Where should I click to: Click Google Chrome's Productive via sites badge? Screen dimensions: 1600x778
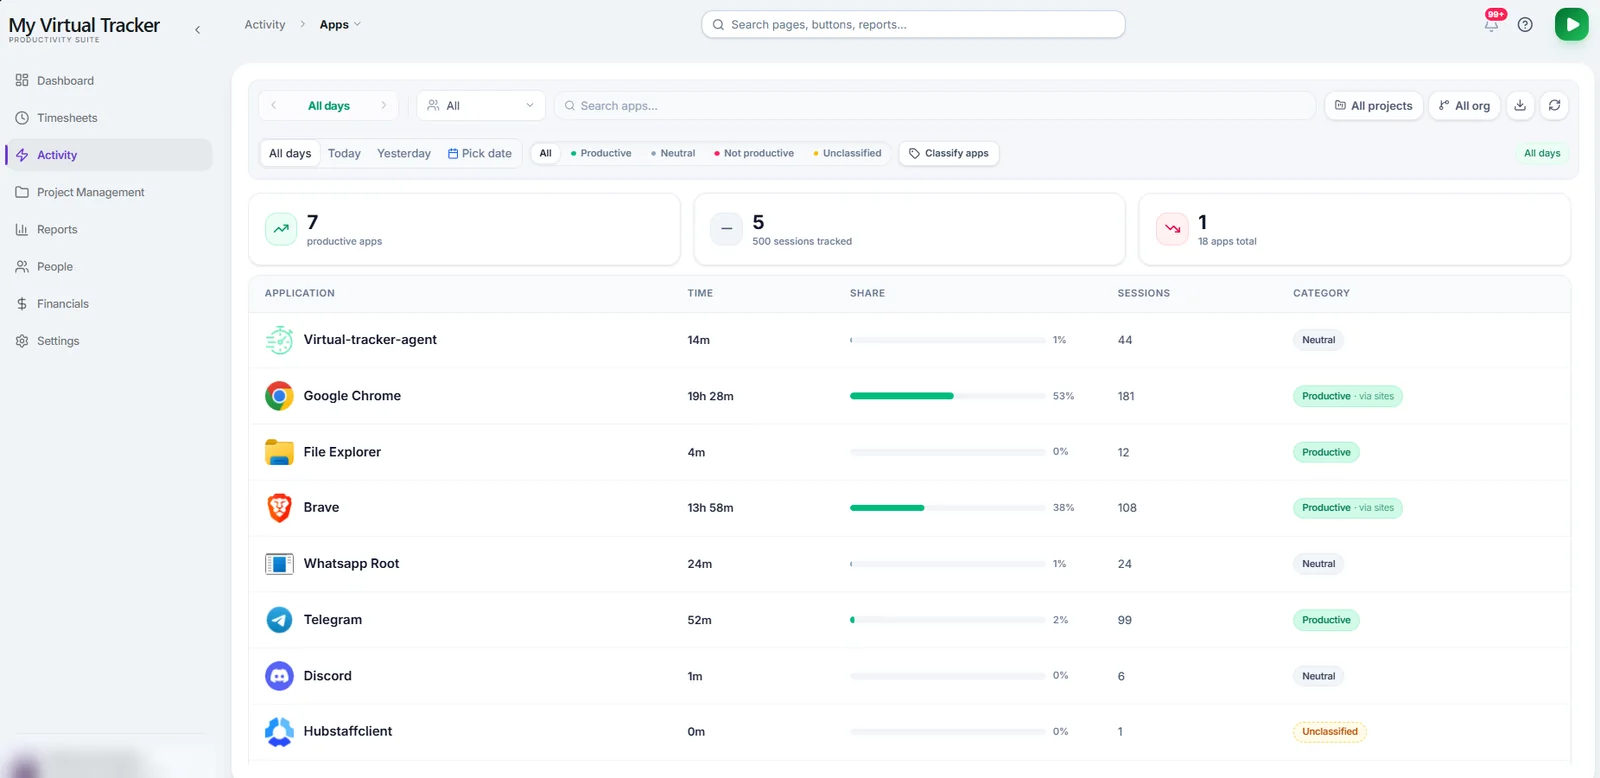pos(1347,396)
